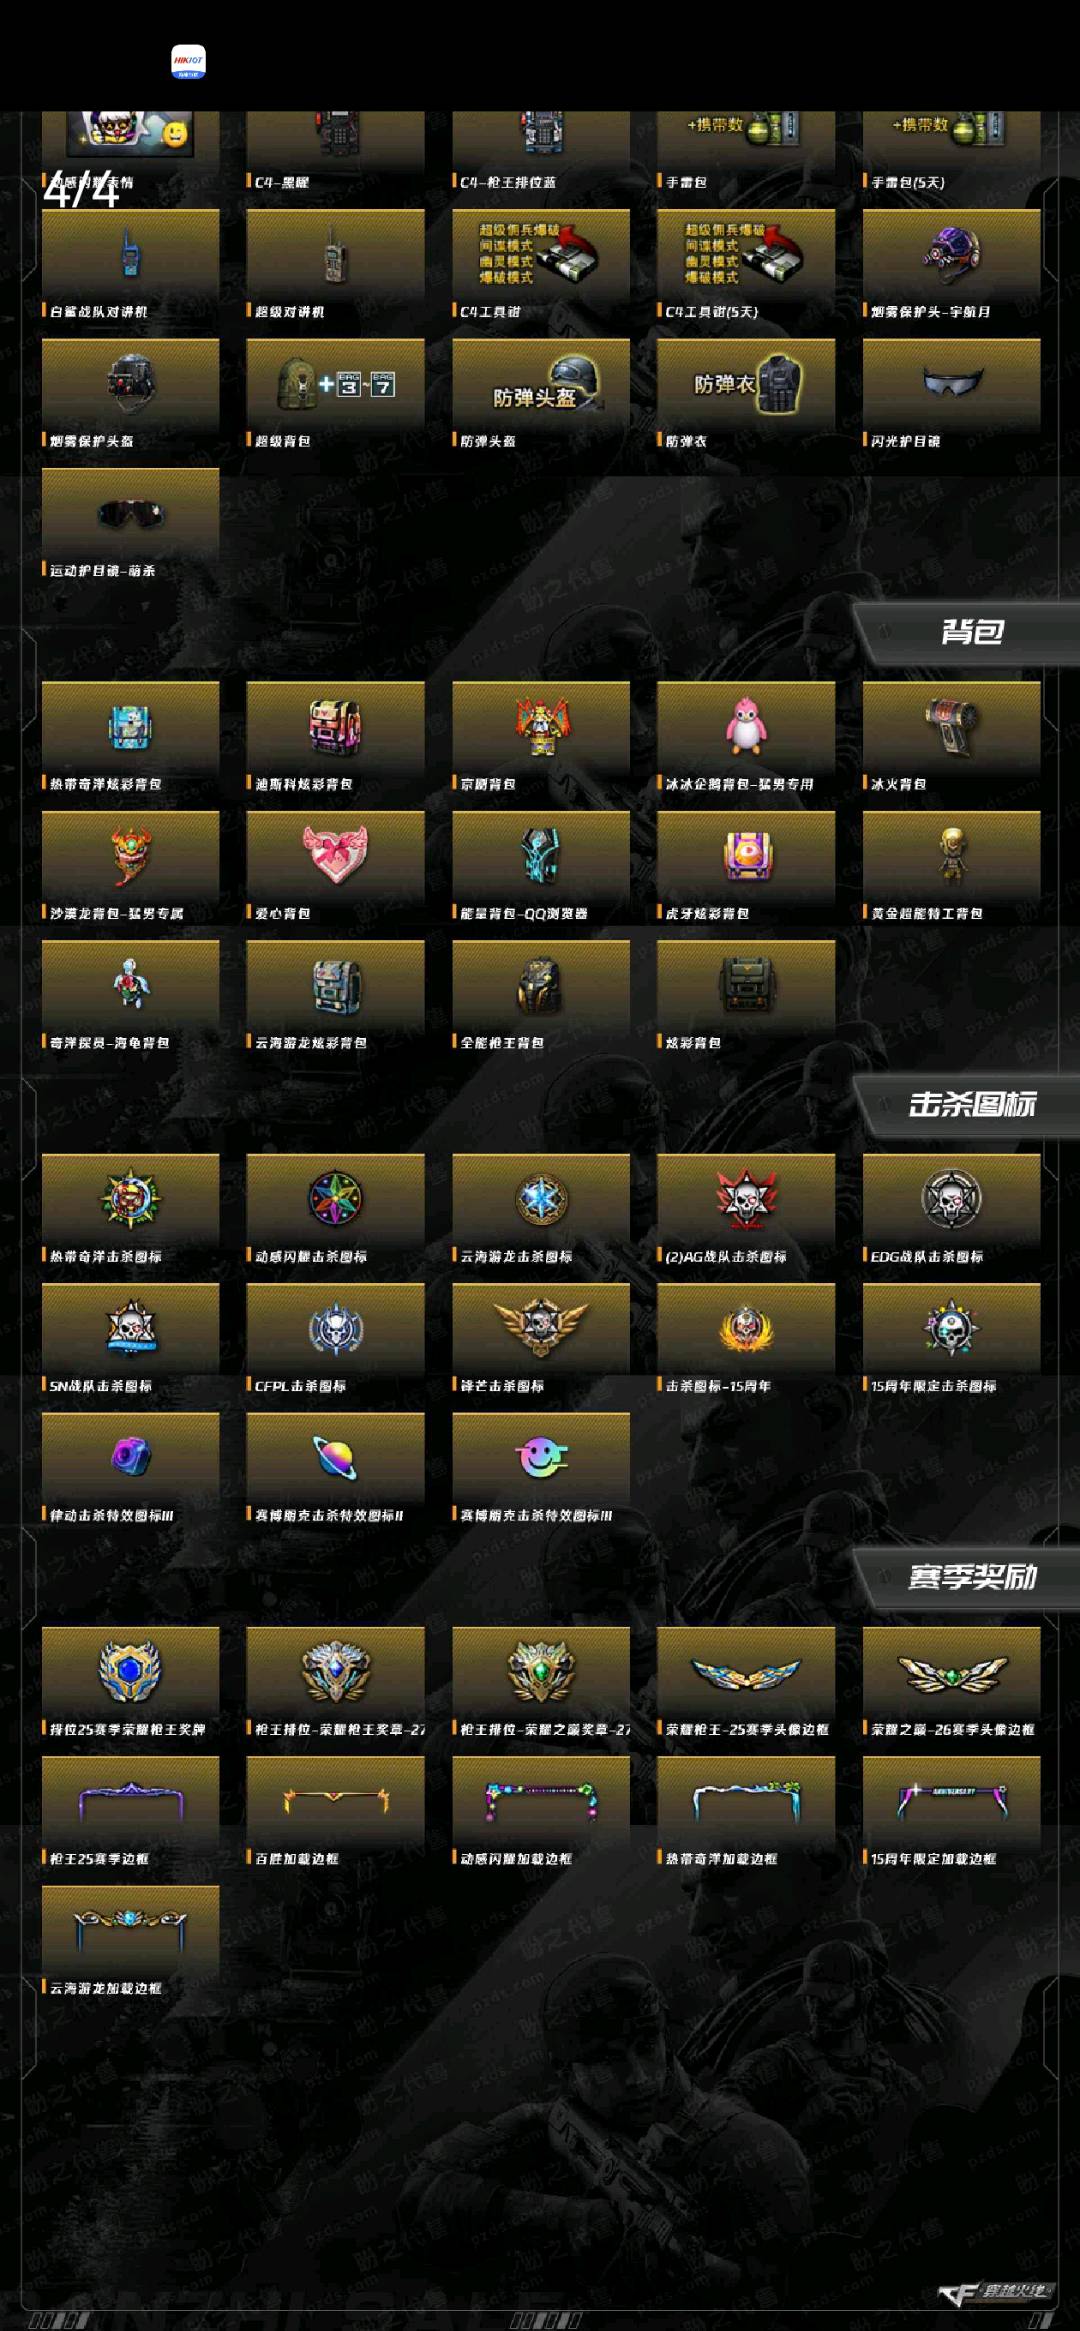
Task: Open the 爱心背包 heart backpack item
Action: [335, 867]
